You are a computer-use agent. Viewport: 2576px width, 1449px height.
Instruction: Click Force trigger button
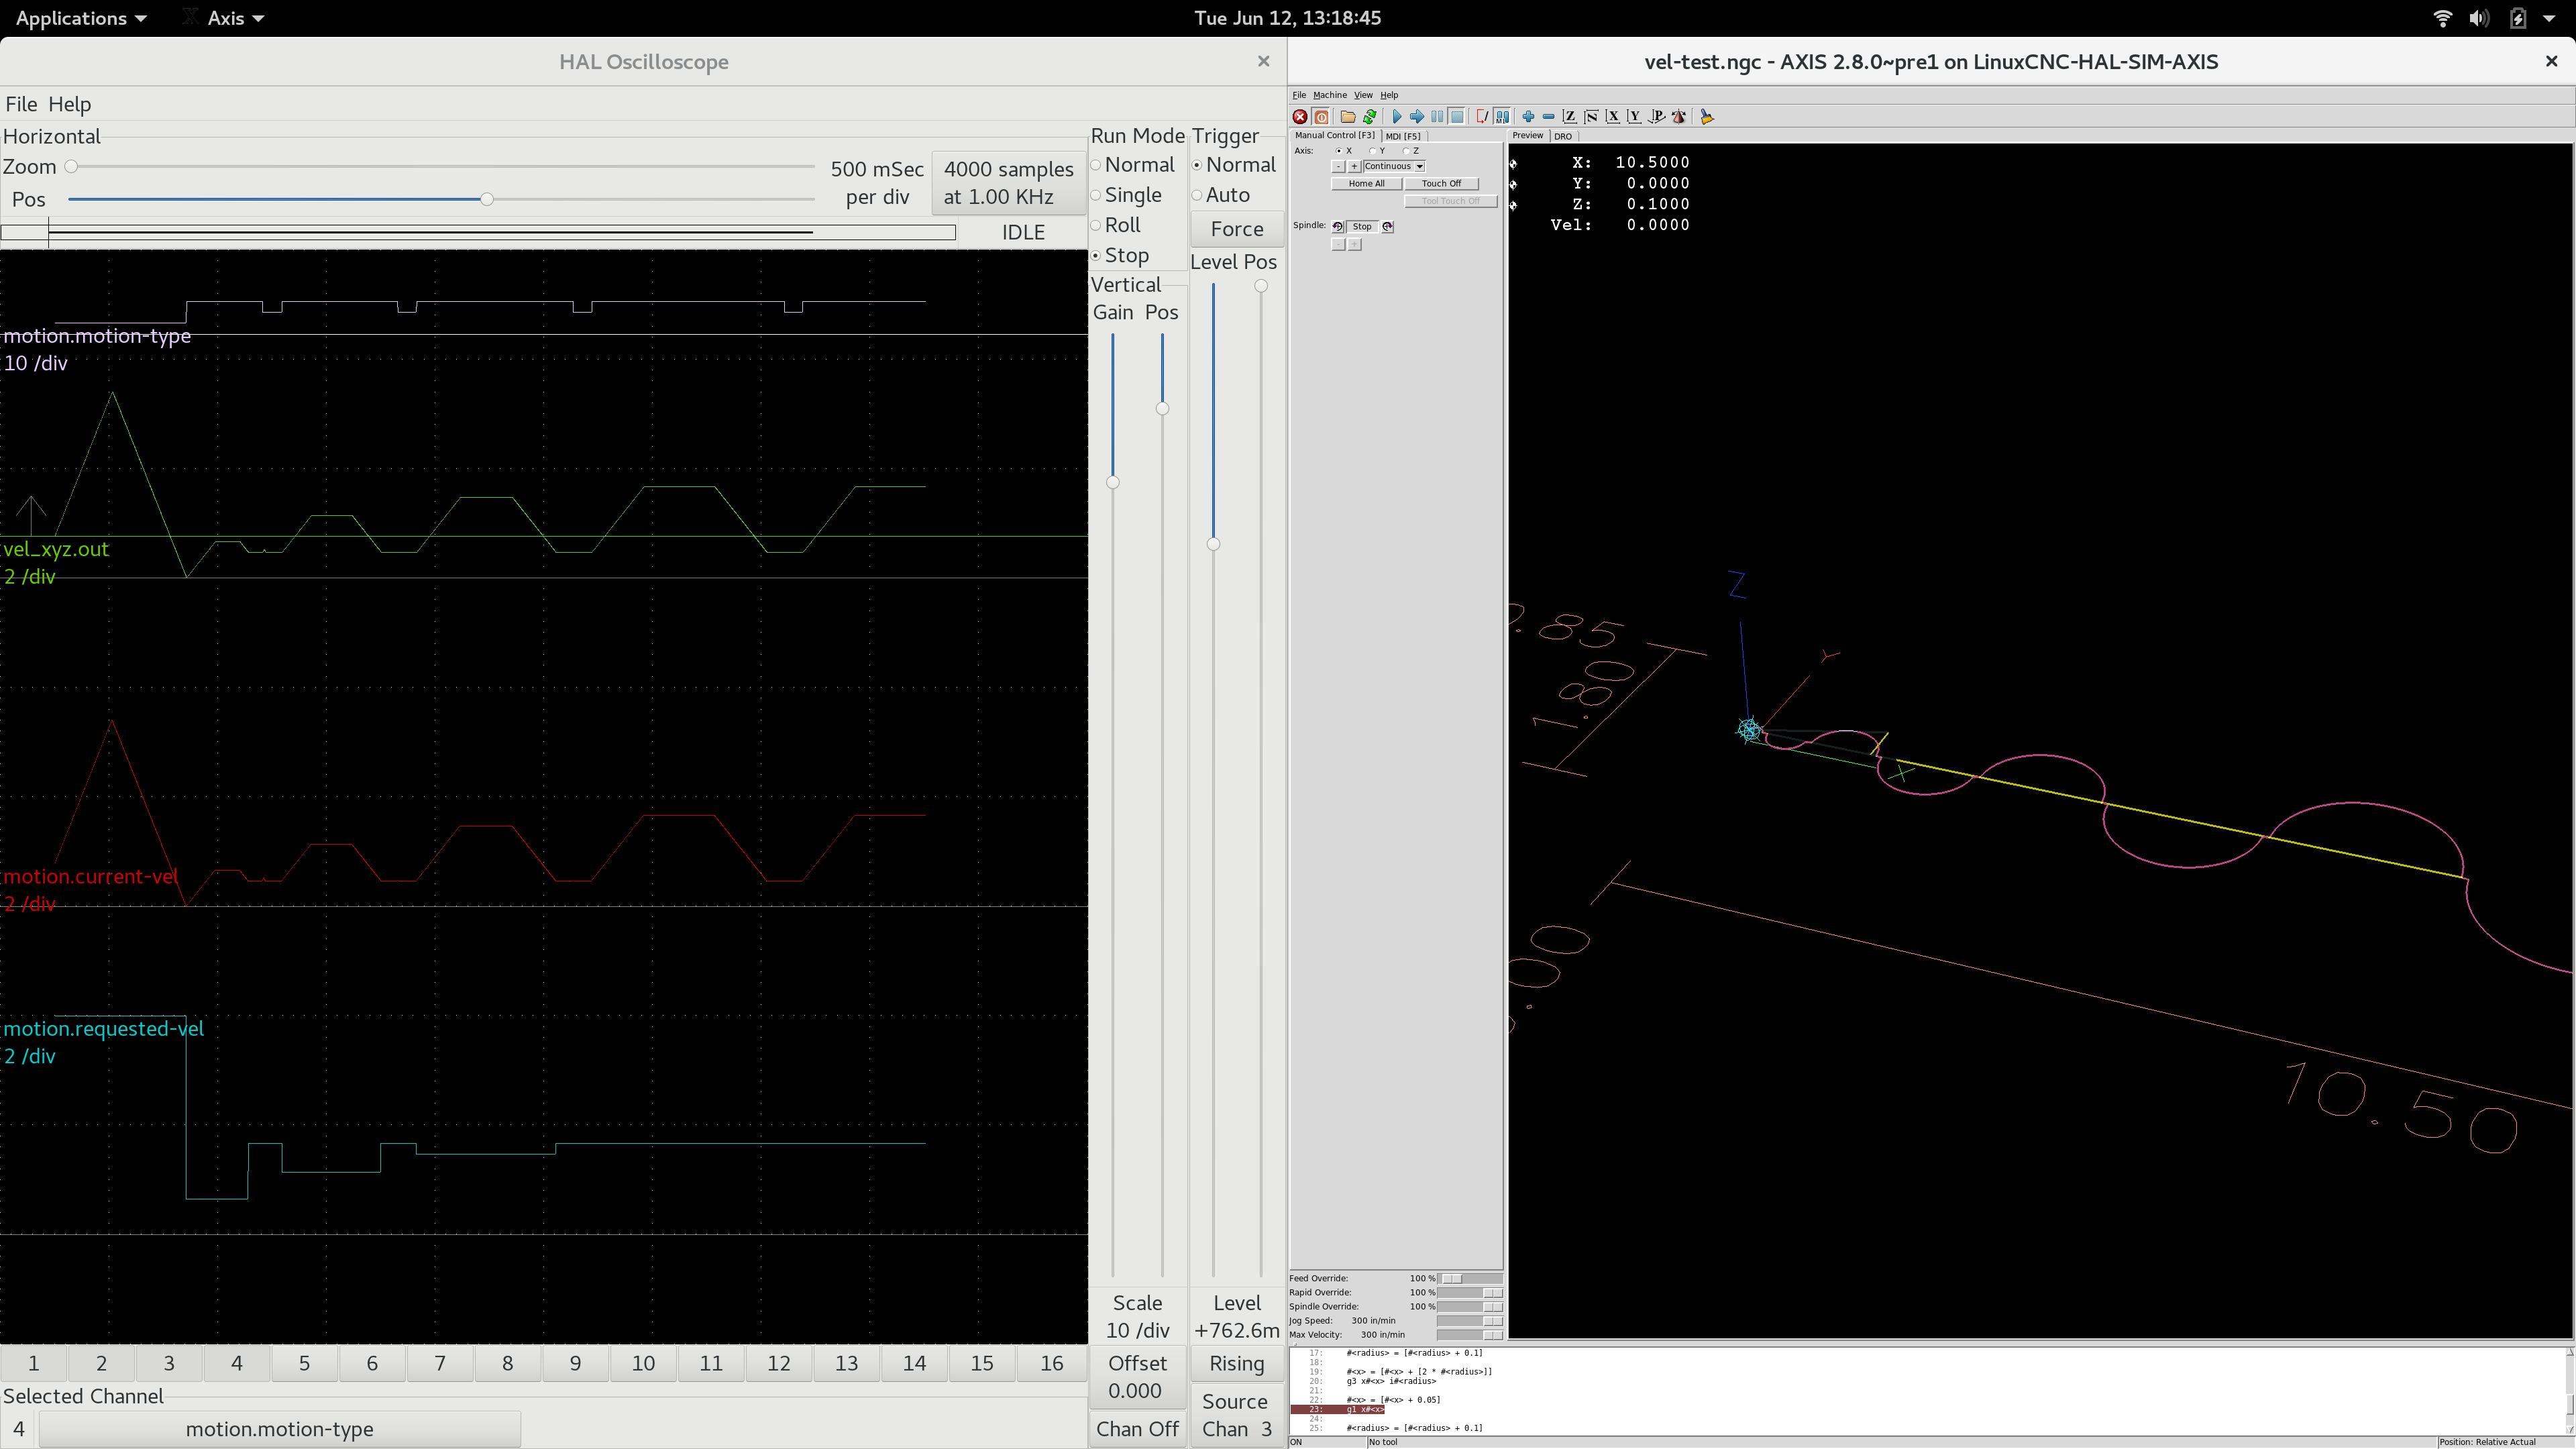point(1237,229)
